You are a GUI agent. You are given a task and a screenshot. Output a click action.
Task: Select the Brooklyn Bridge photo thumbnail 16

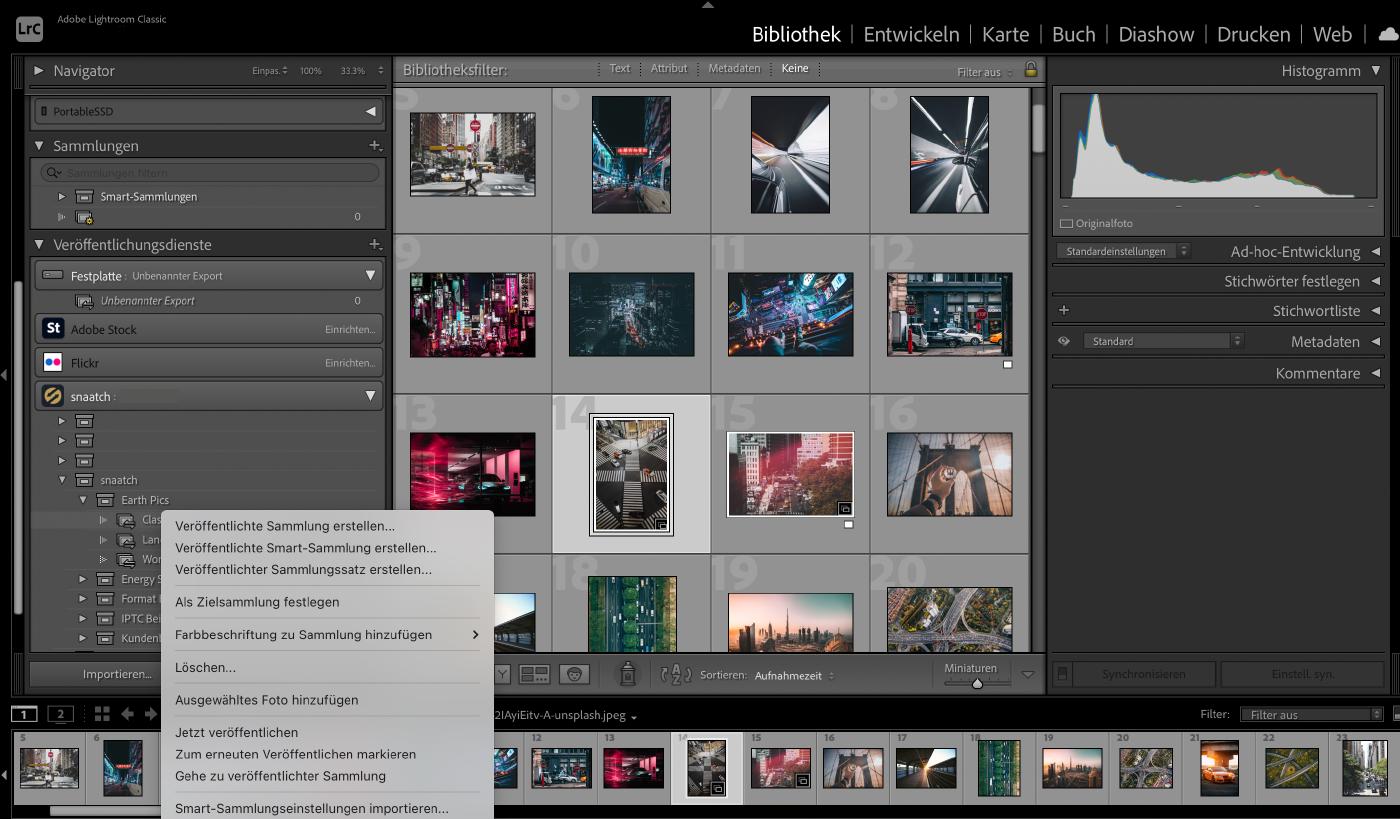(948, 474)
